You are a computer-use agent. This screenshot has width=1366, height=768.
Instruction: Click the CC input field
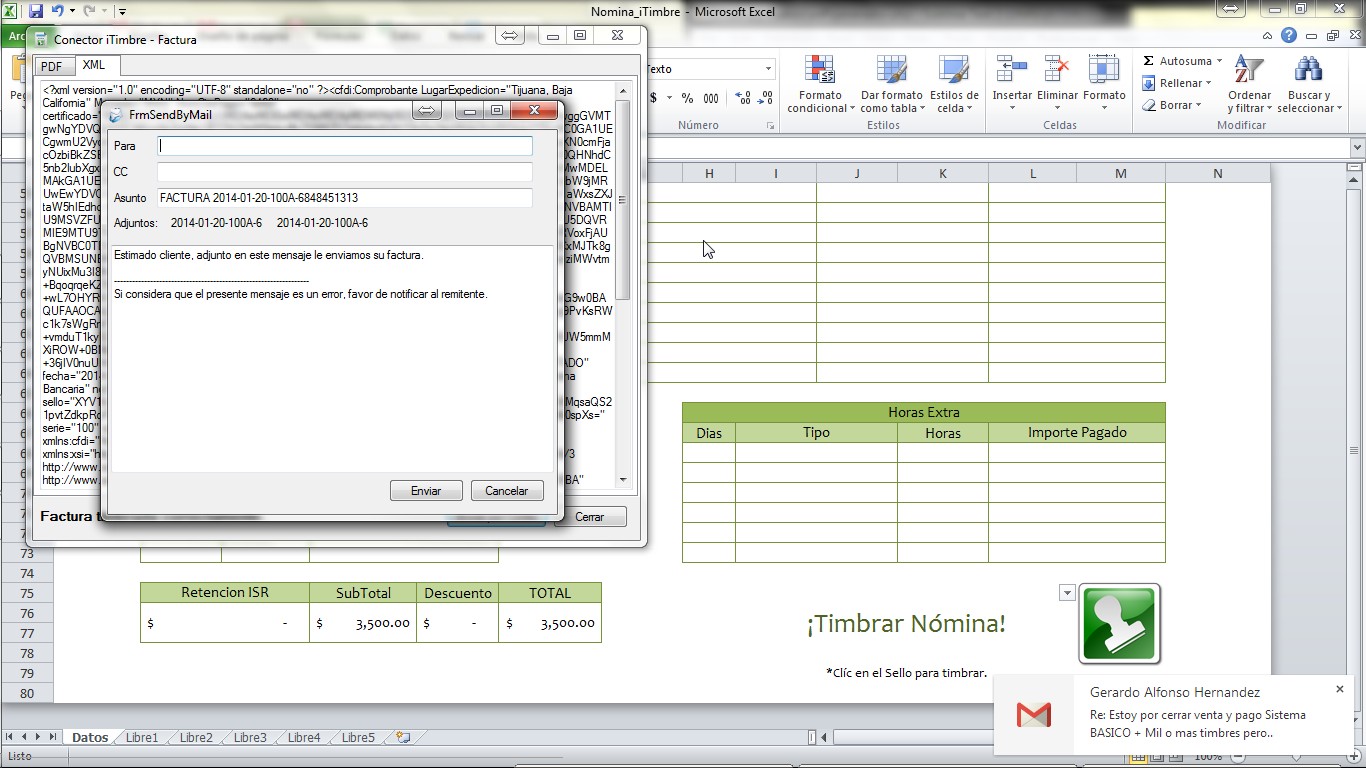click(x=345, y=172)
